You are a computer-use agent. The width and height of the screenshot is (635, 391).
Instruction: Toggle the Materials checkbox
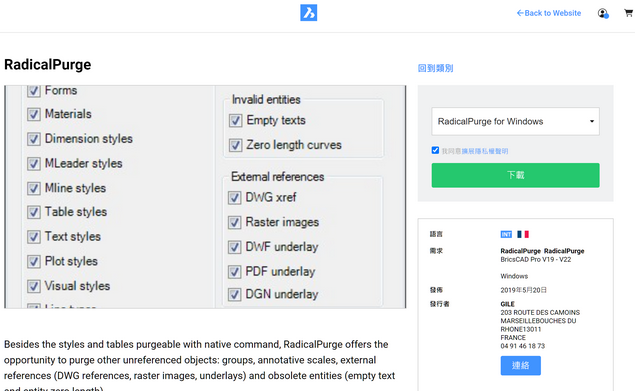34,114
